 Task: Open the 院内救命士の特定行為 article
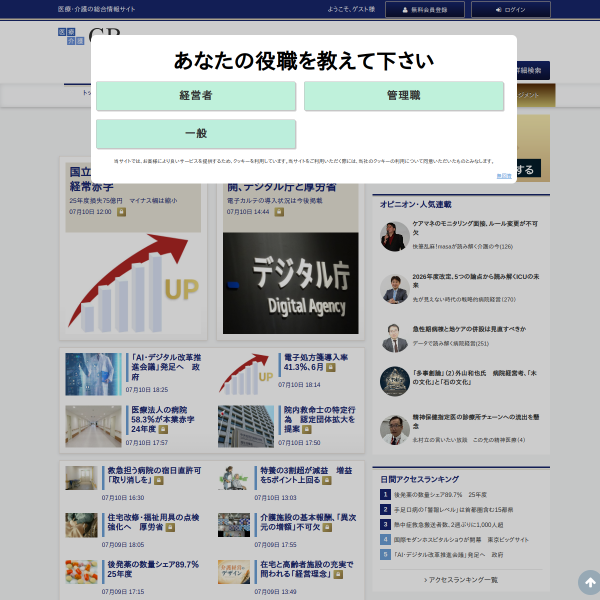(320, 420)
